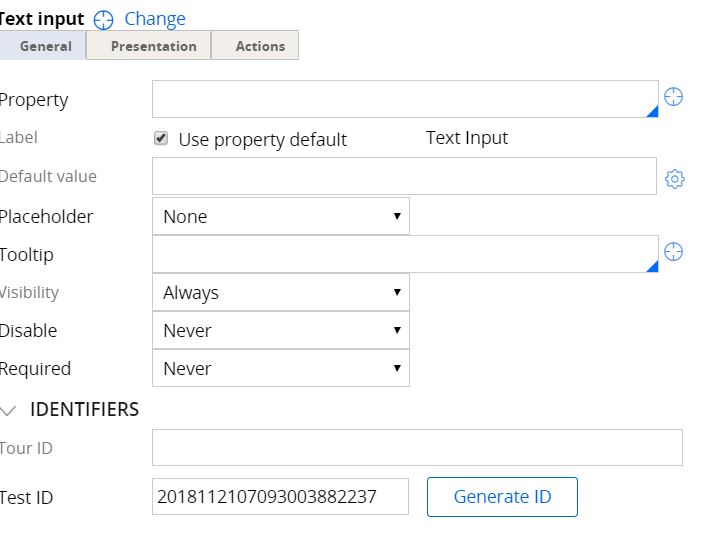709x554 pixels.
Task: Focus the Default value text field
Action: 404,176
